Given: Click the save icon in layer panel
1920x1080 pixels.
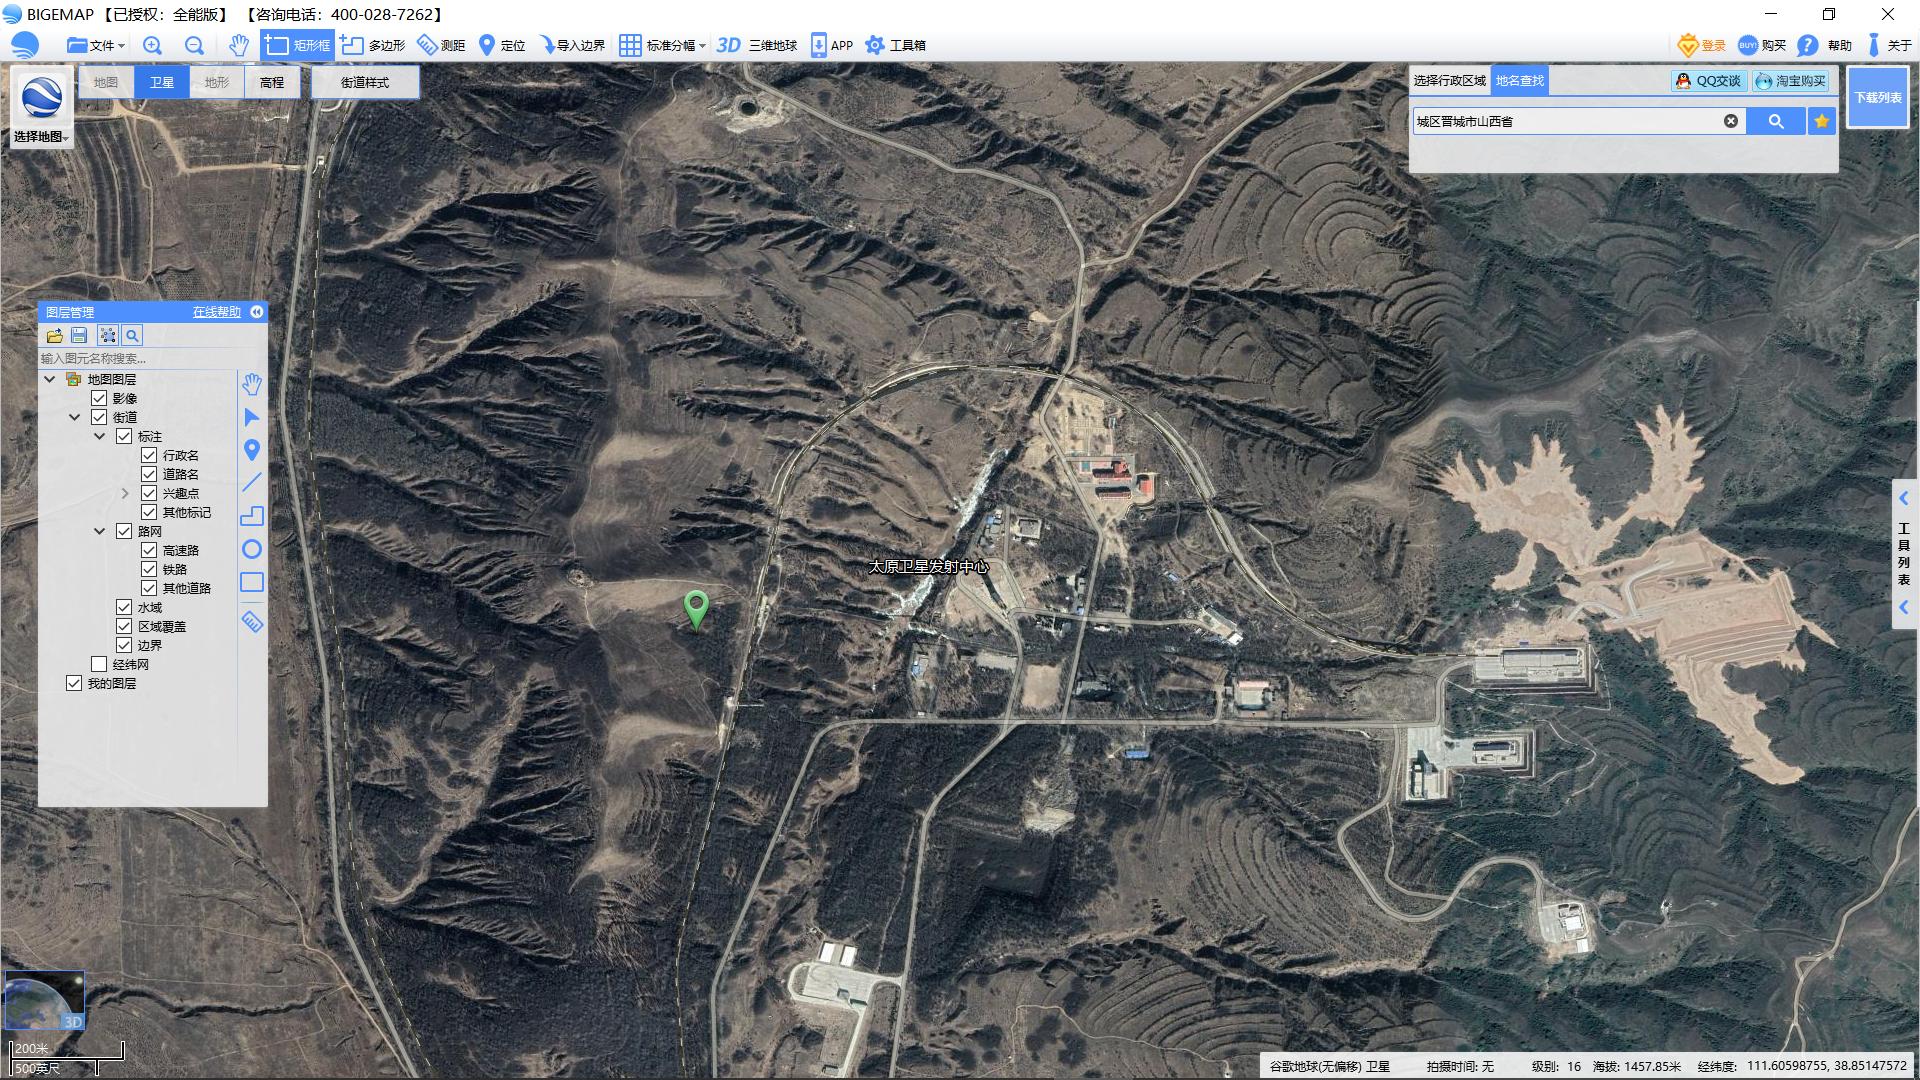Looking at the screenshot, I should click(x=80, y=336).
